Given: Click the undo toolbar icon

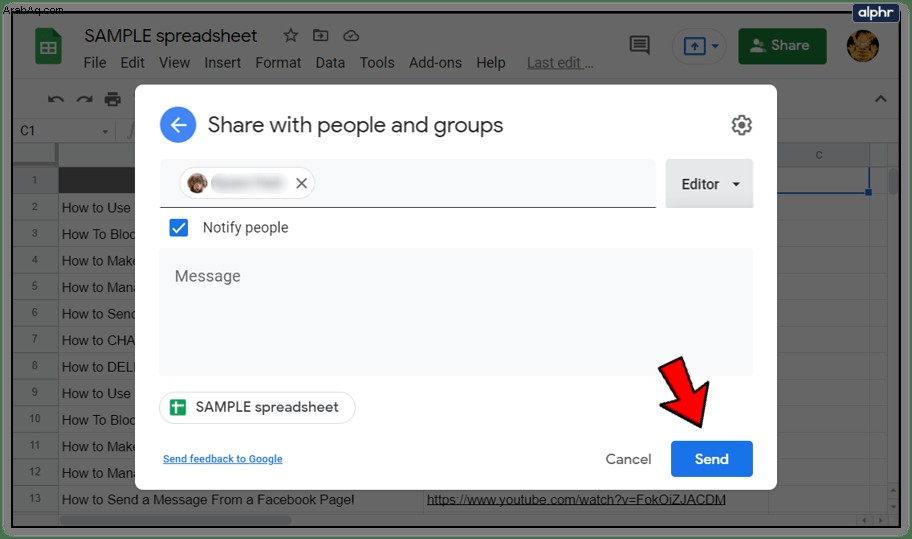Looking at the screenshot, I should click(56, 99).
